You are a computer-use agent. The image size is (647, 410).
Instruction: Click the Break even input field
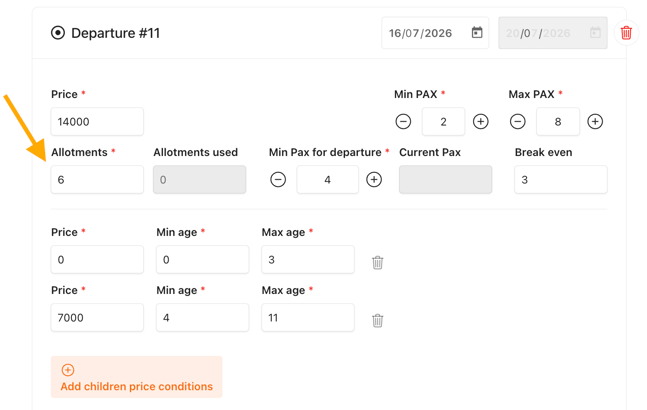click(561, 180)
